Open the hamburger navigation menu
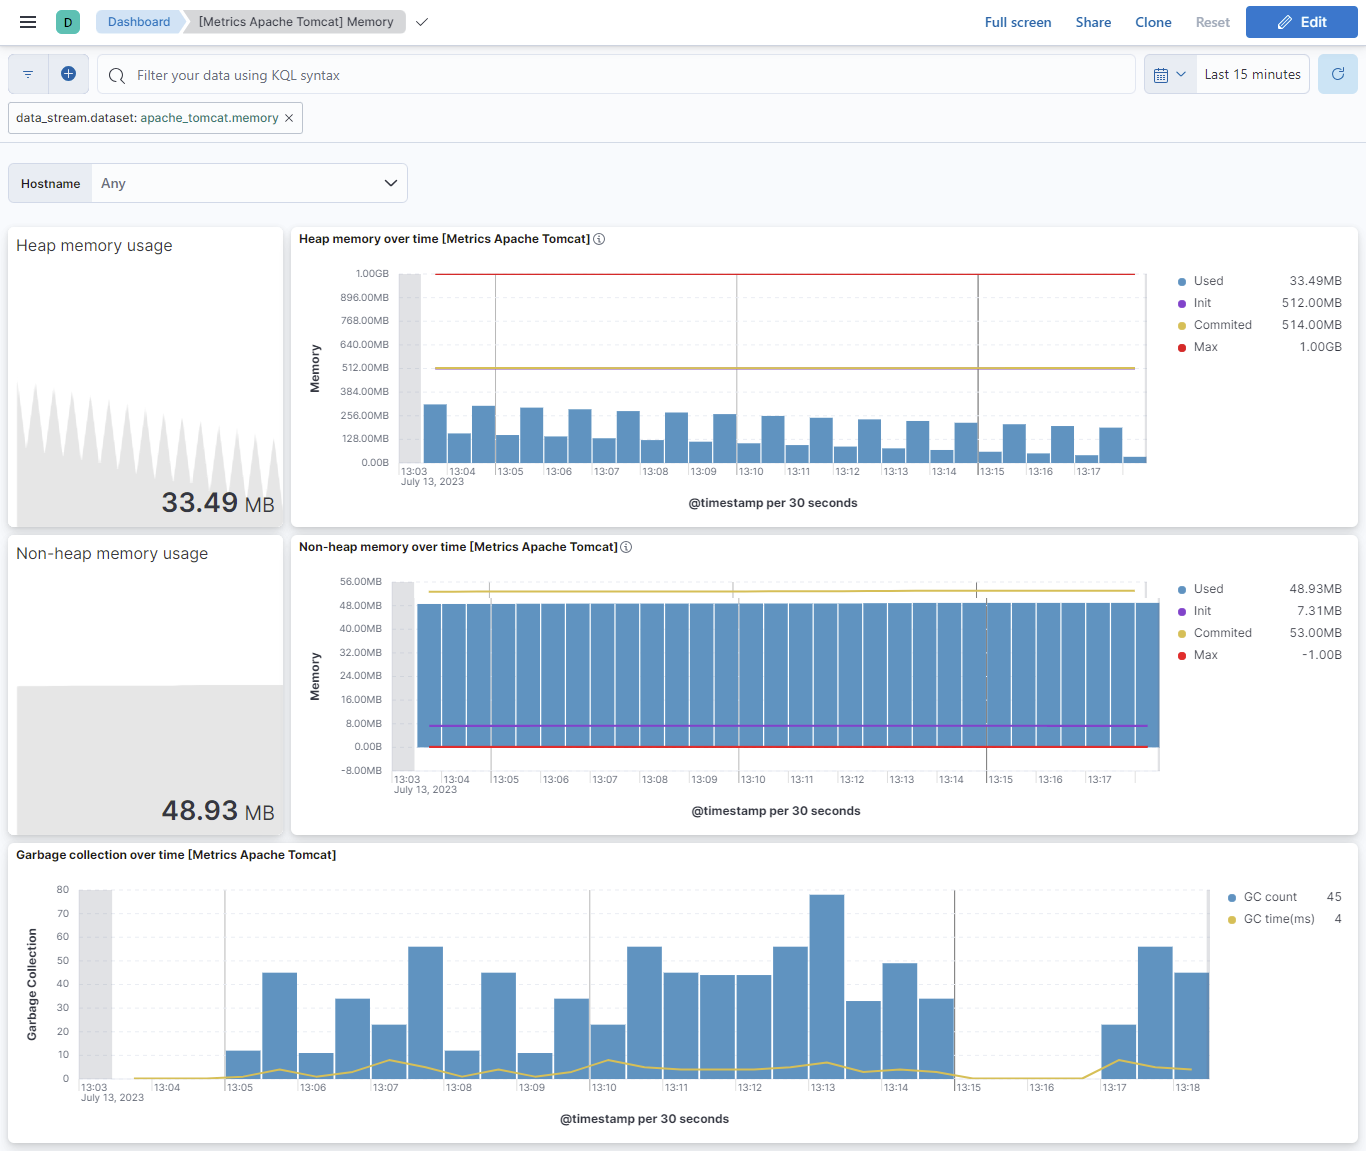This screenshot has height=1151, width=1366. pyautogui.click(x=28, y=22)
